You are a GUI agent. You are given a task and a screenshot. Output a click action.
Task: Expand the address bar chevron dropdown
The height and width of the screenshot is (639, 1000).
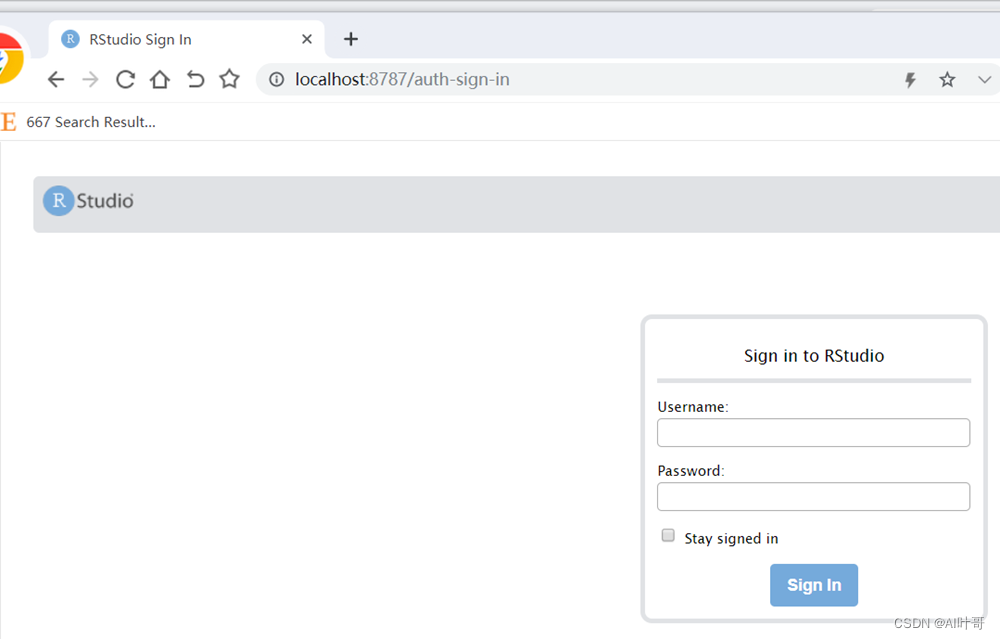pyautogui.click(x=984, y=79)
